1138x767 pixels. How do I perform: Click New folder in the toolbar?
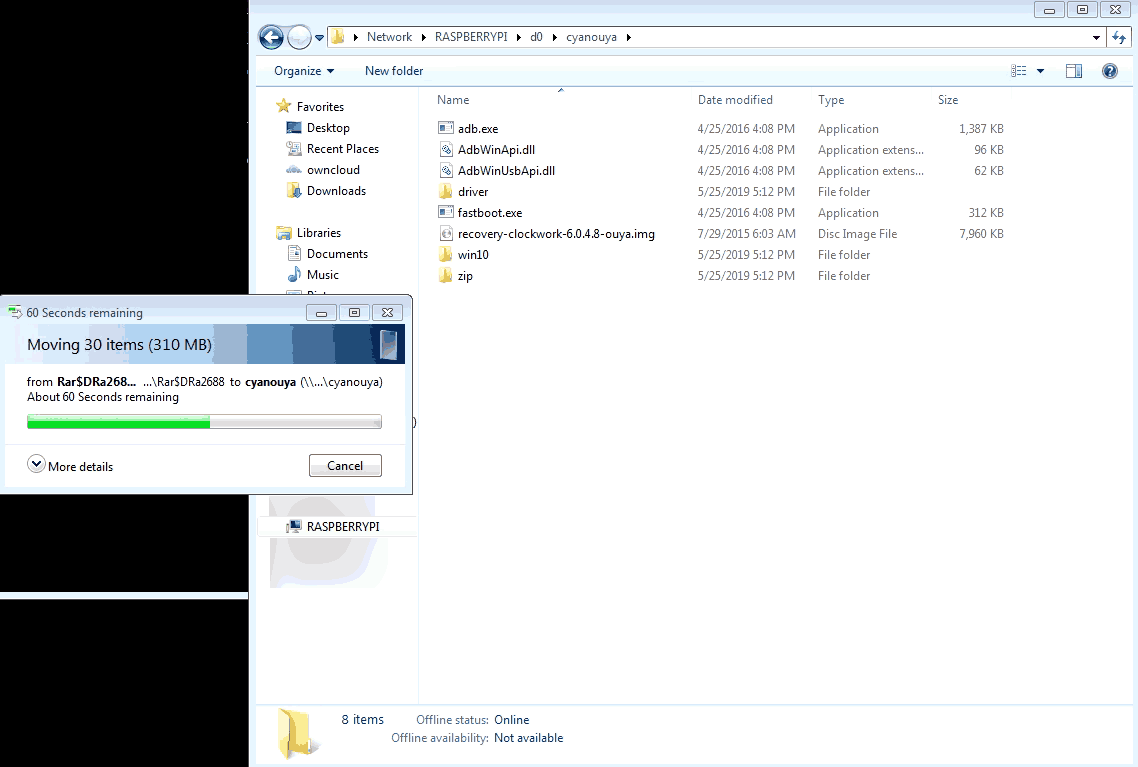[x=394, y=70]
